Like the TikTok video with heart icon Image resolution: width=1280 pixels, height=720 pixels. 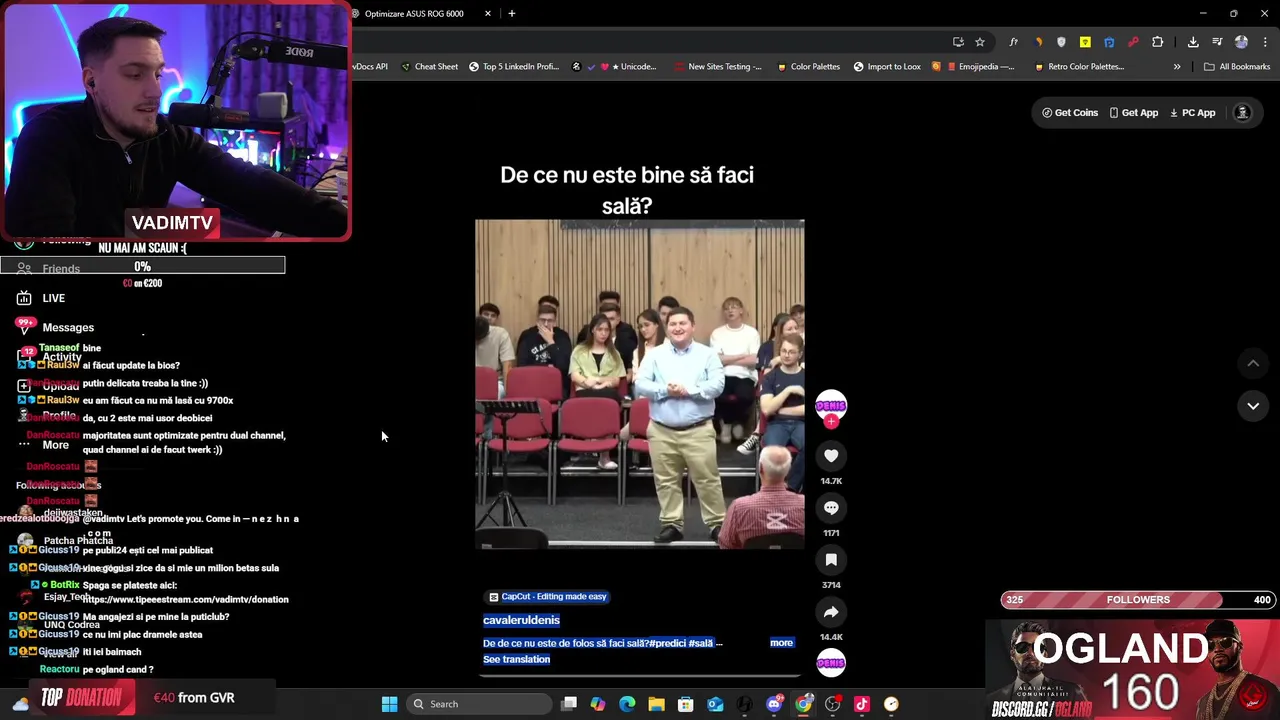point(831,456)
